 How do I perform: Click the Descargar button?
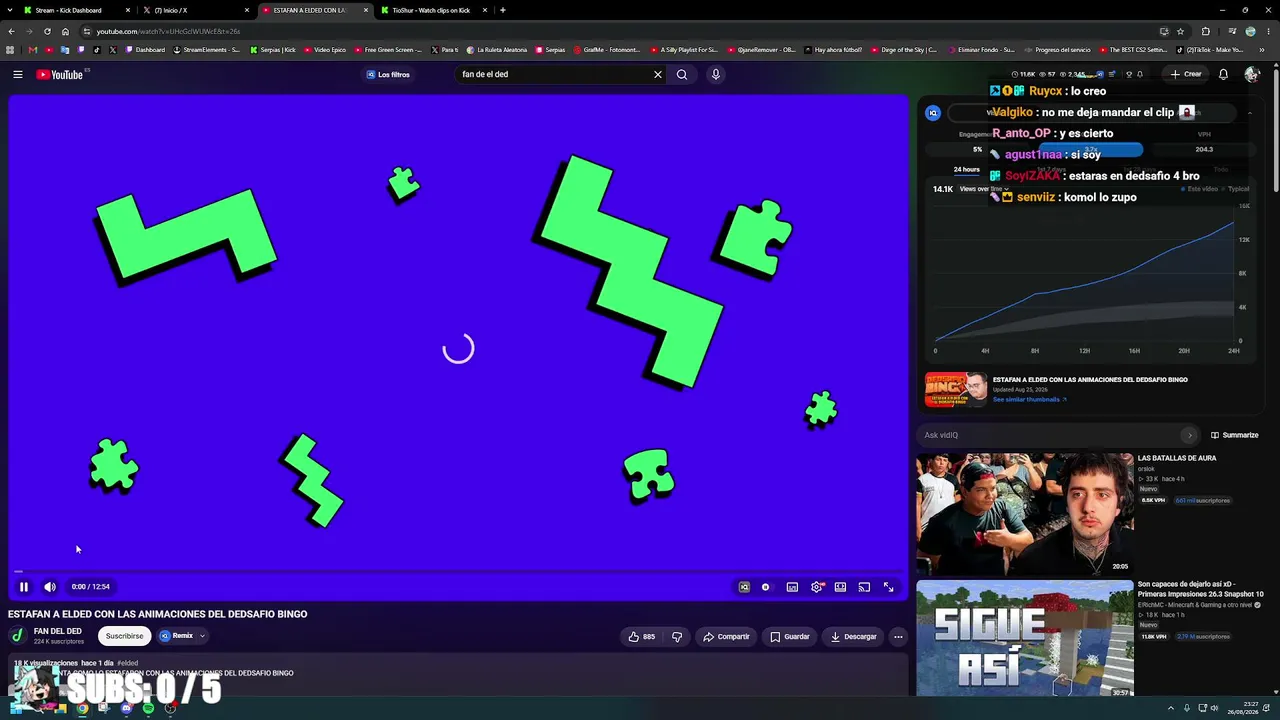pyautogui.click(x=853, y=636)
